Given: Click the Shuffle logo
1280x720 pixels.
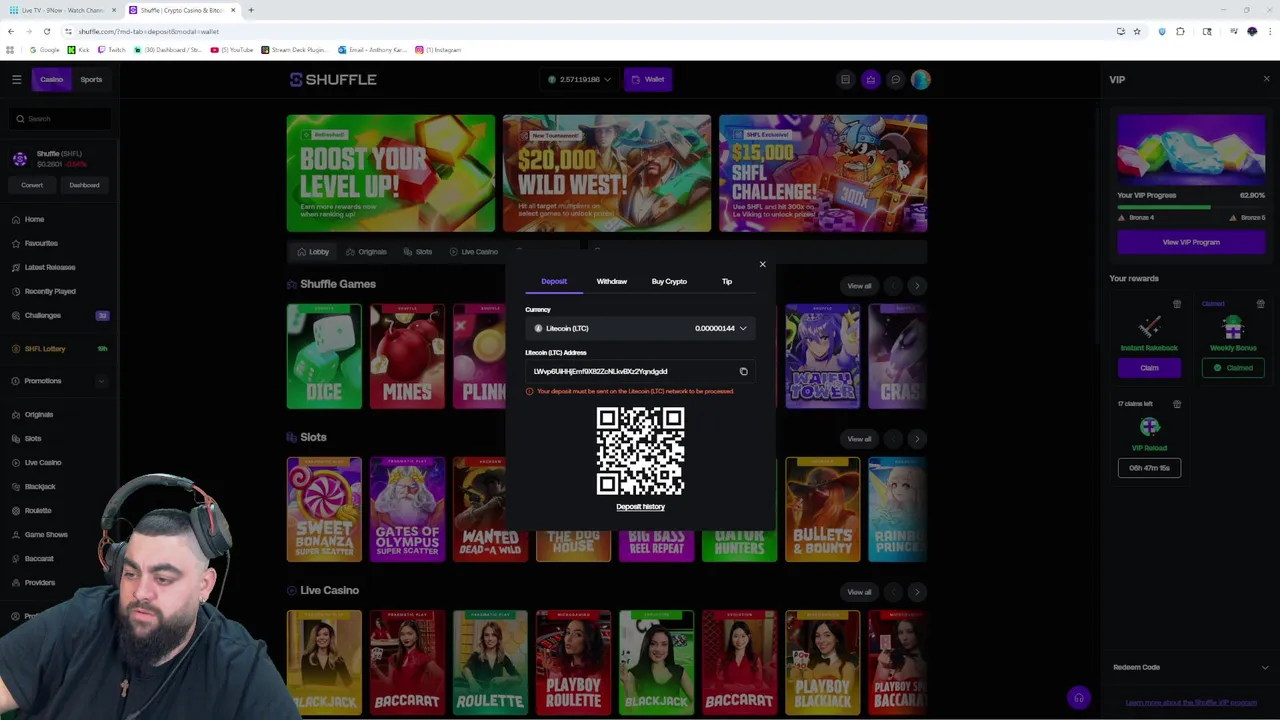Looking at the screenshot, I should click(x=333, y=79).
